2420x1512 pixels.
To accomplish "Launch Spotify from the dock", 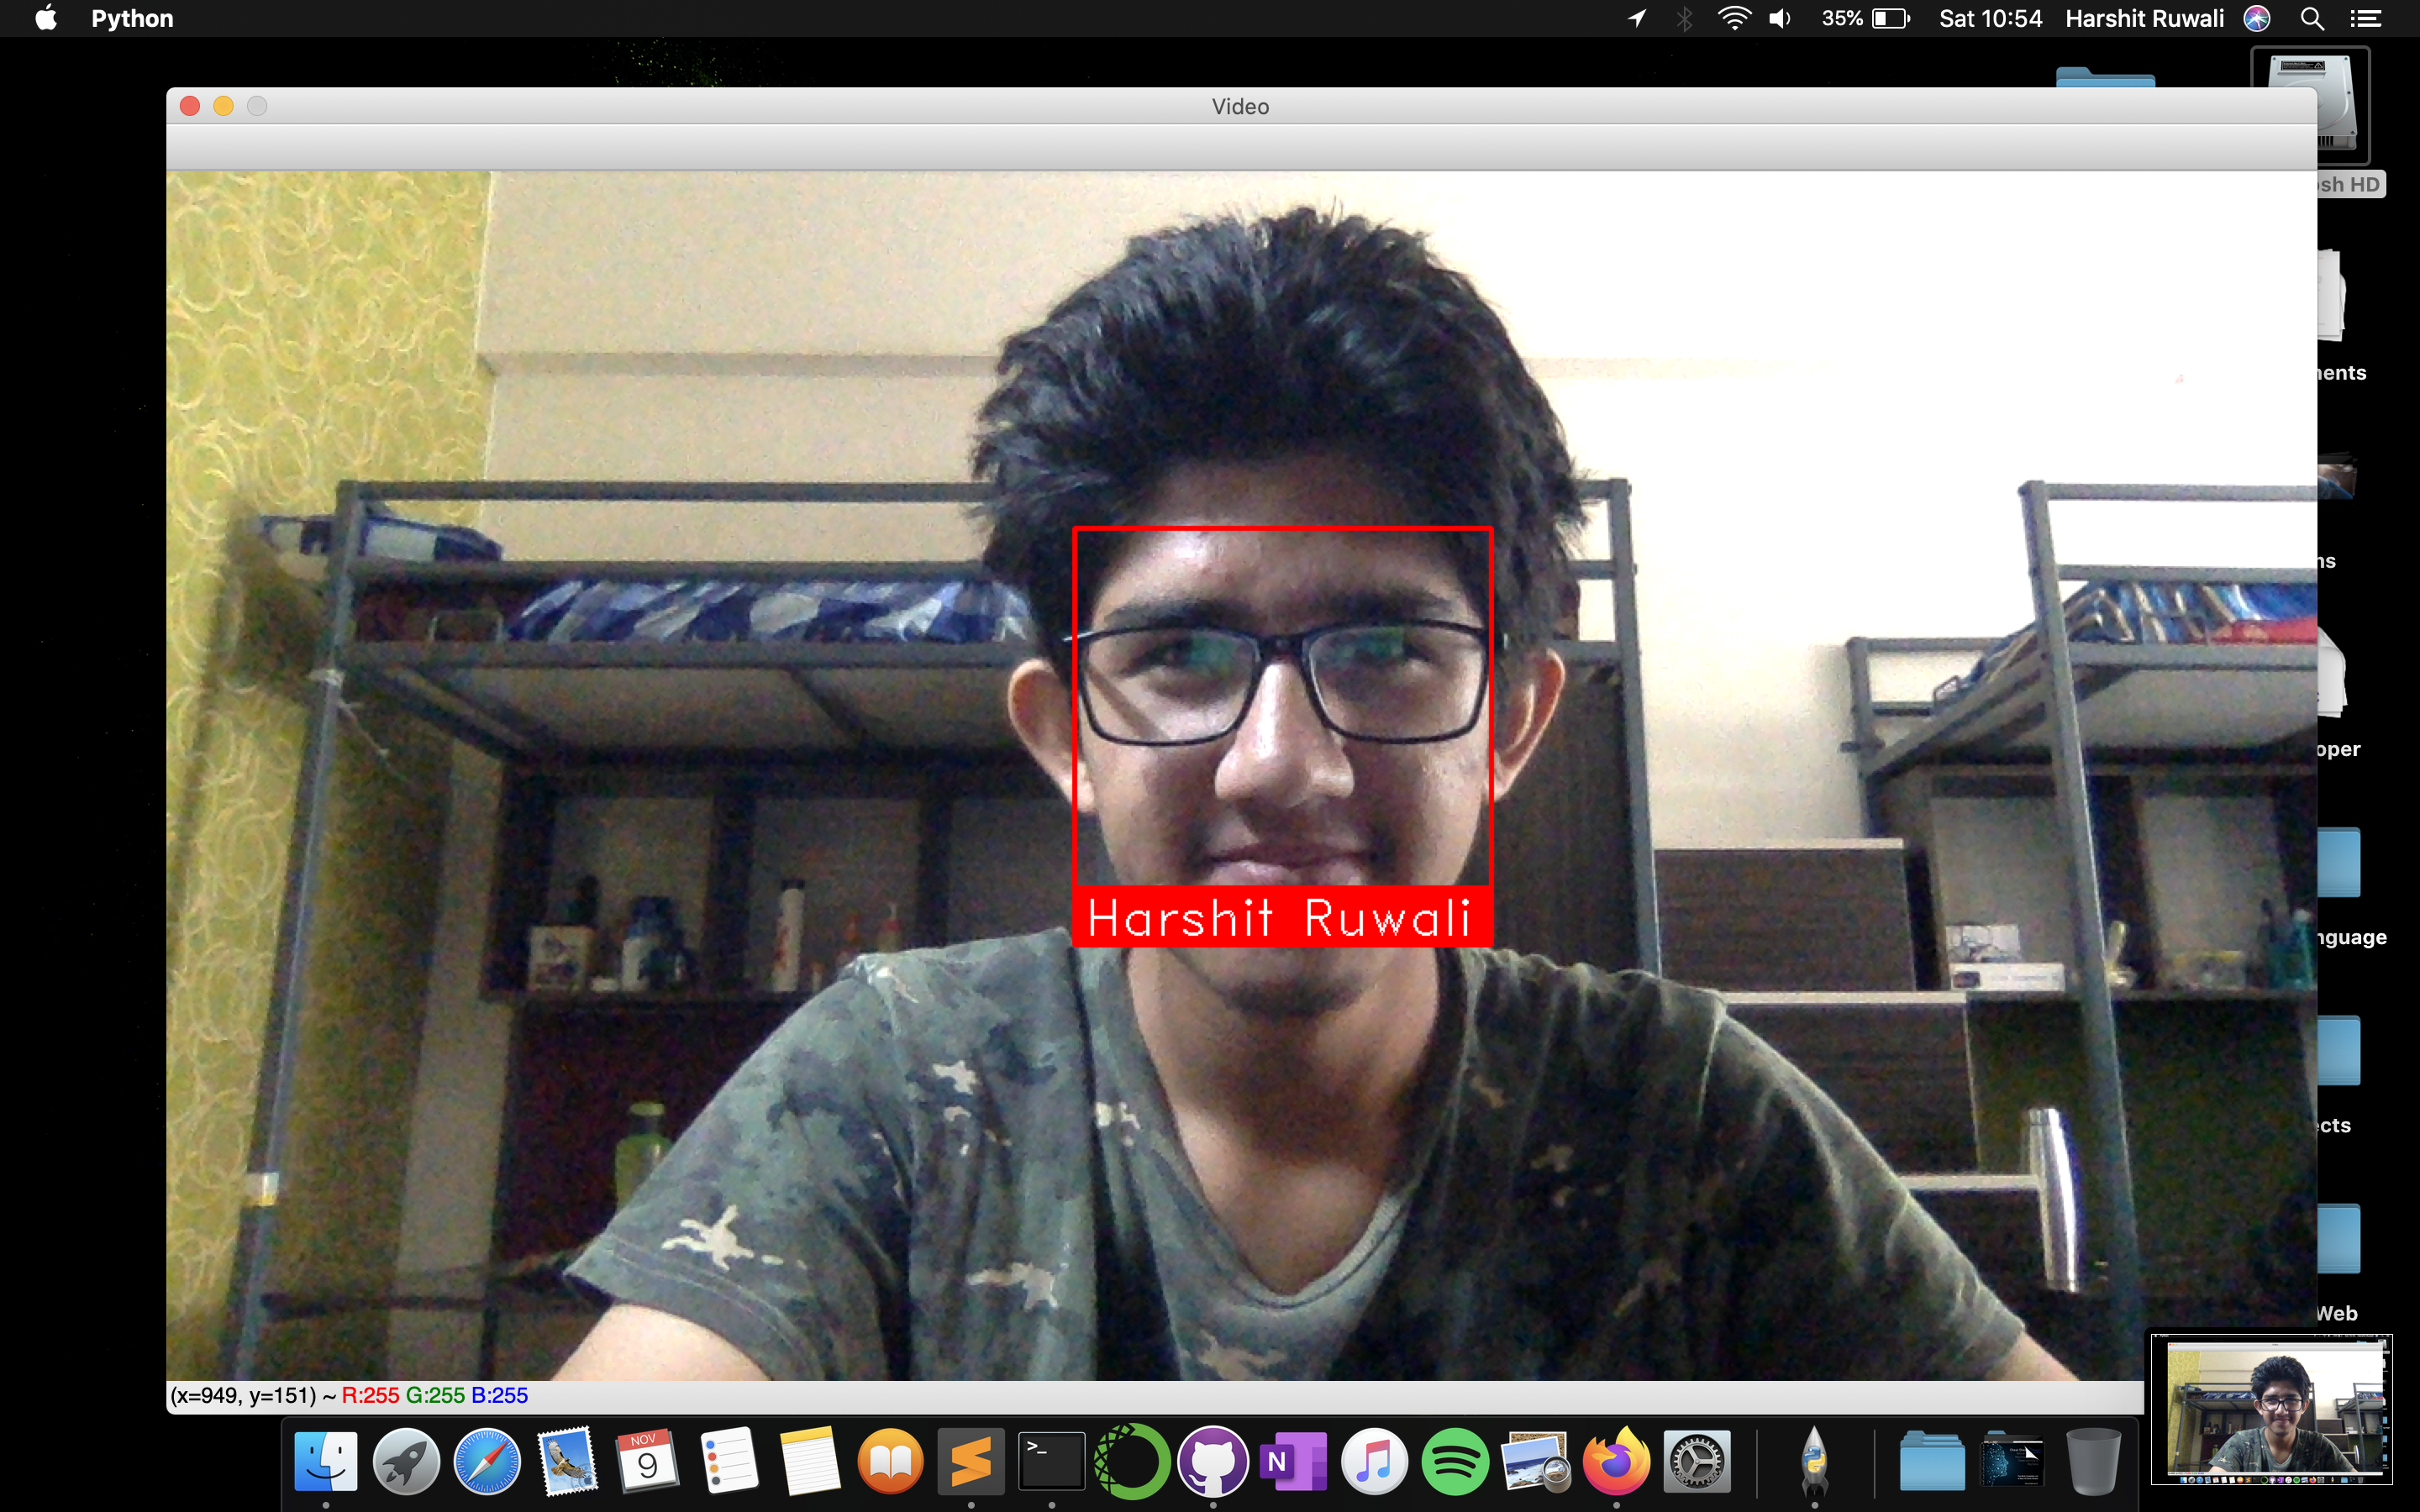I will 1455,1462.
